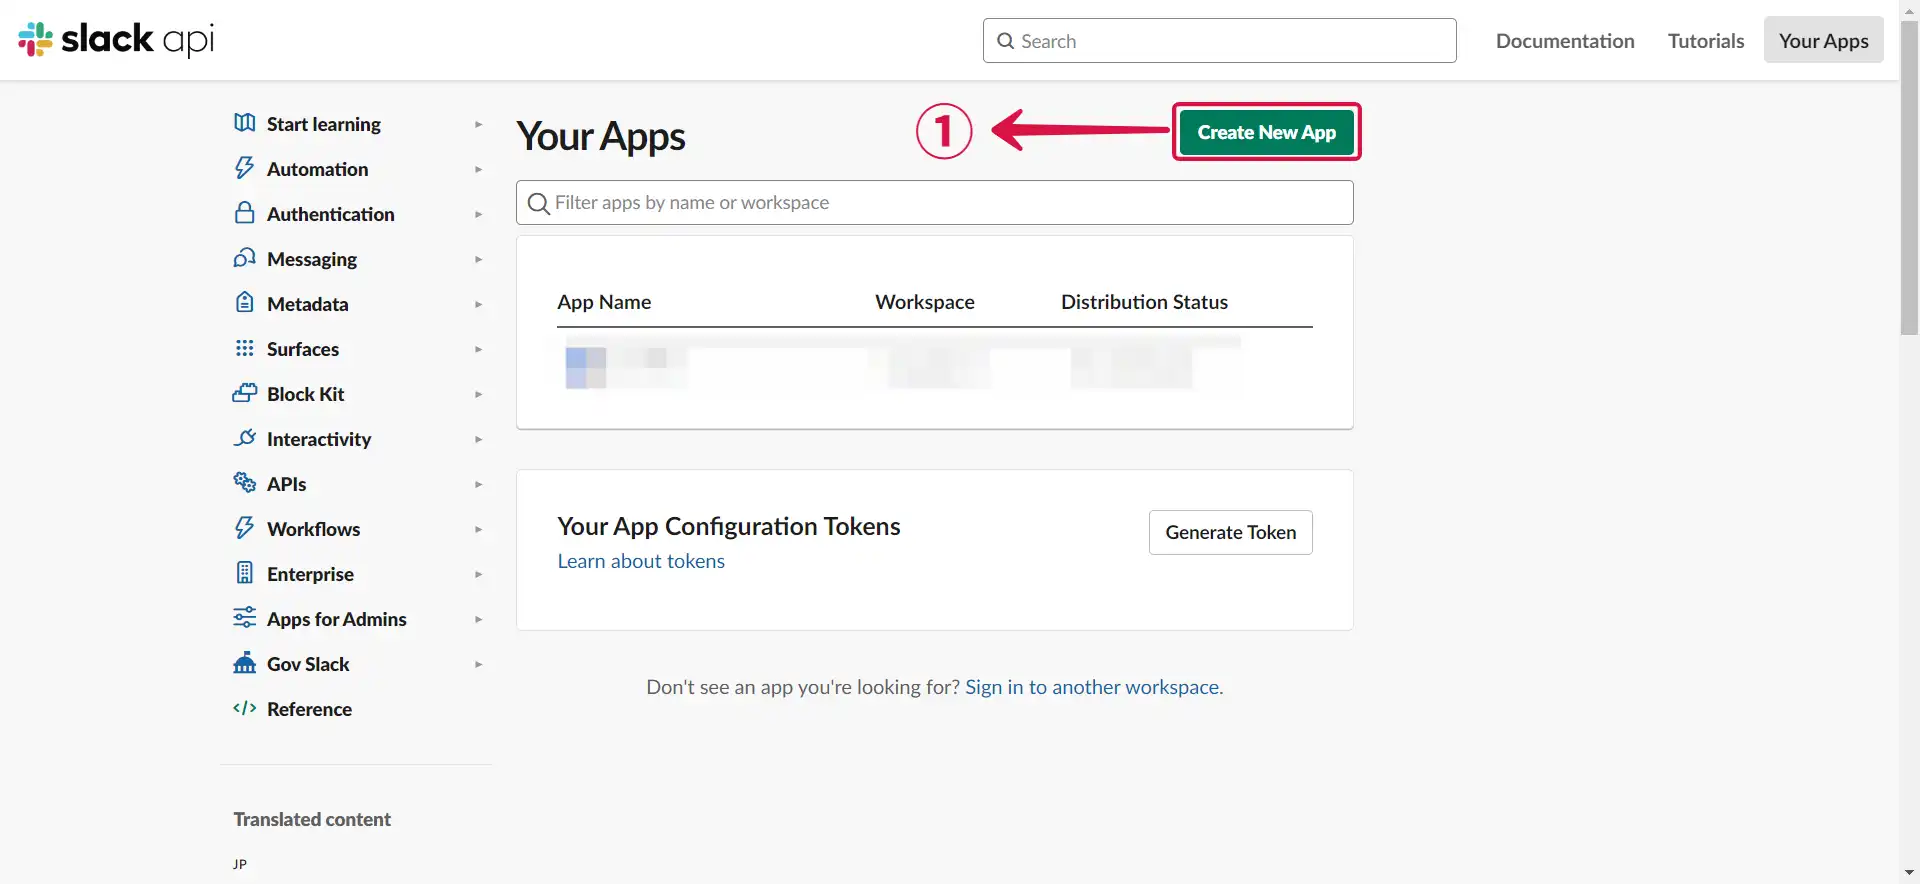Click the Create New App button

pos(1266,132)
